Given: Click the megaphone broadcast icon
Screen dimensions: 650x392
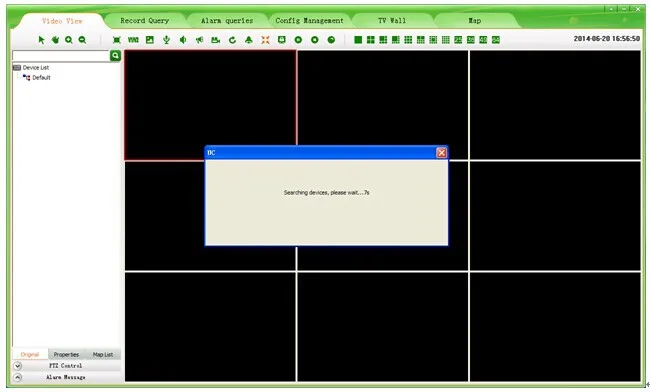Looking at the screenshot, I should click(x=199, y=40).
